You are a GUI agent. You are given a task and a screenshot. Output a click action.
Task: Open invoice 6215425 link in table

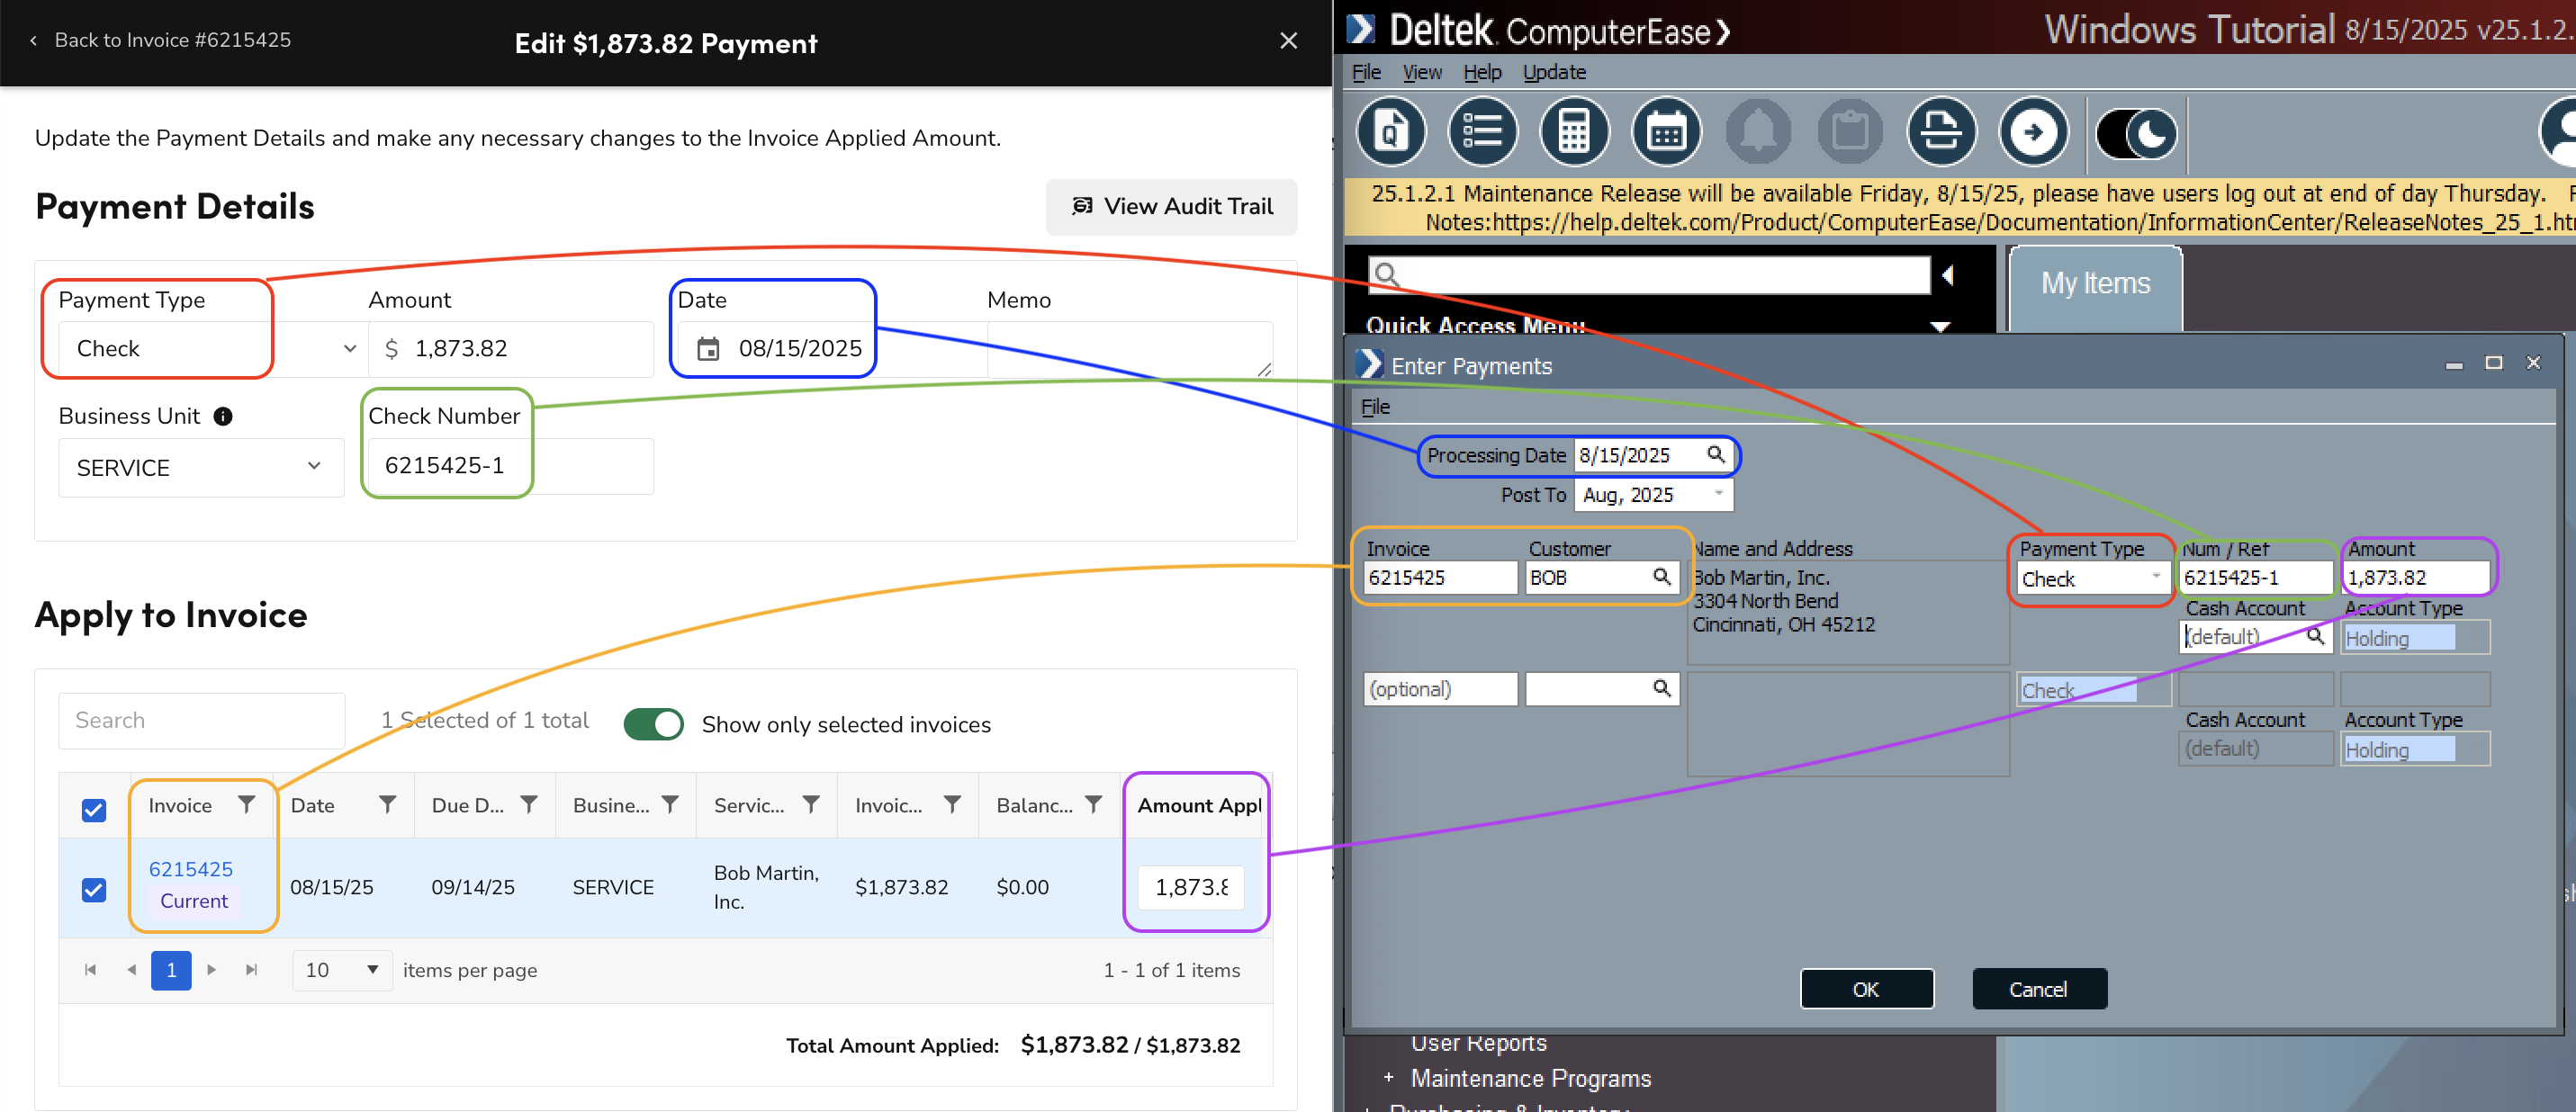[190, 869]
